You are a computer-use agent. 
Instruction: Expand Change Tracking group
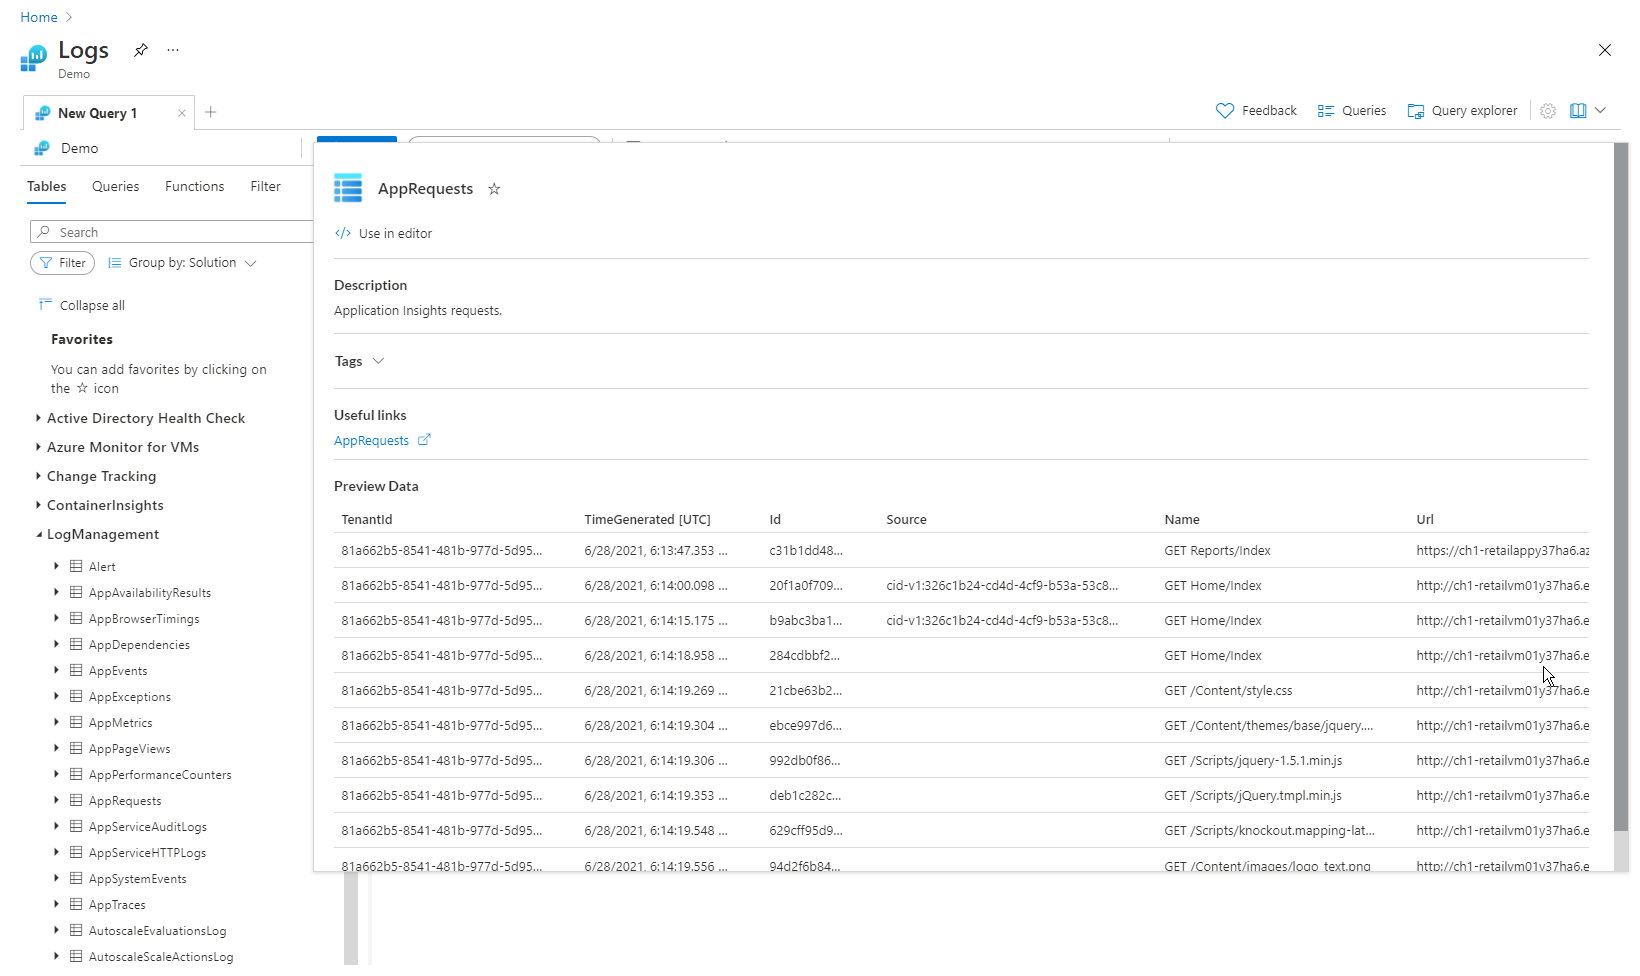[38, 476]
